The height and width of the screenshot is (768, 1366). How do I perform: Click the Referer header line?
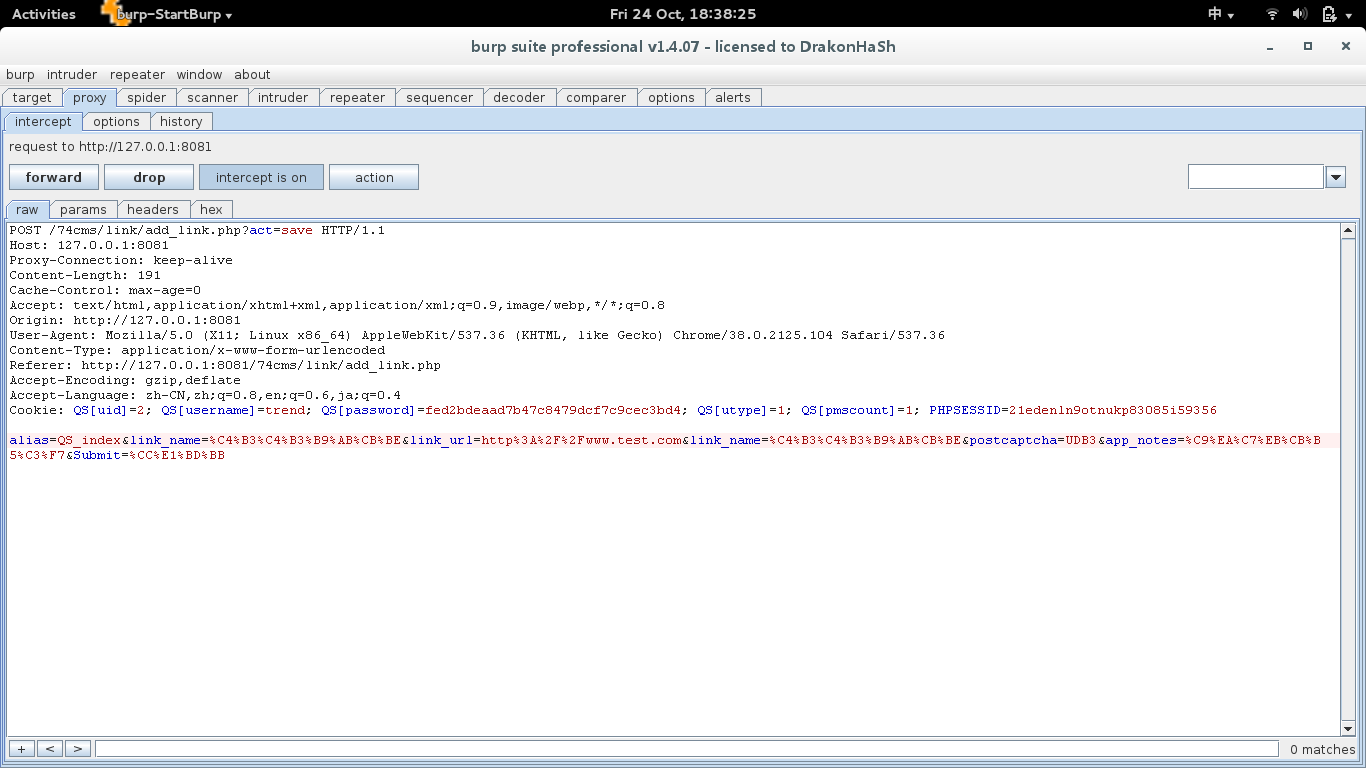(x=225, y=365)
